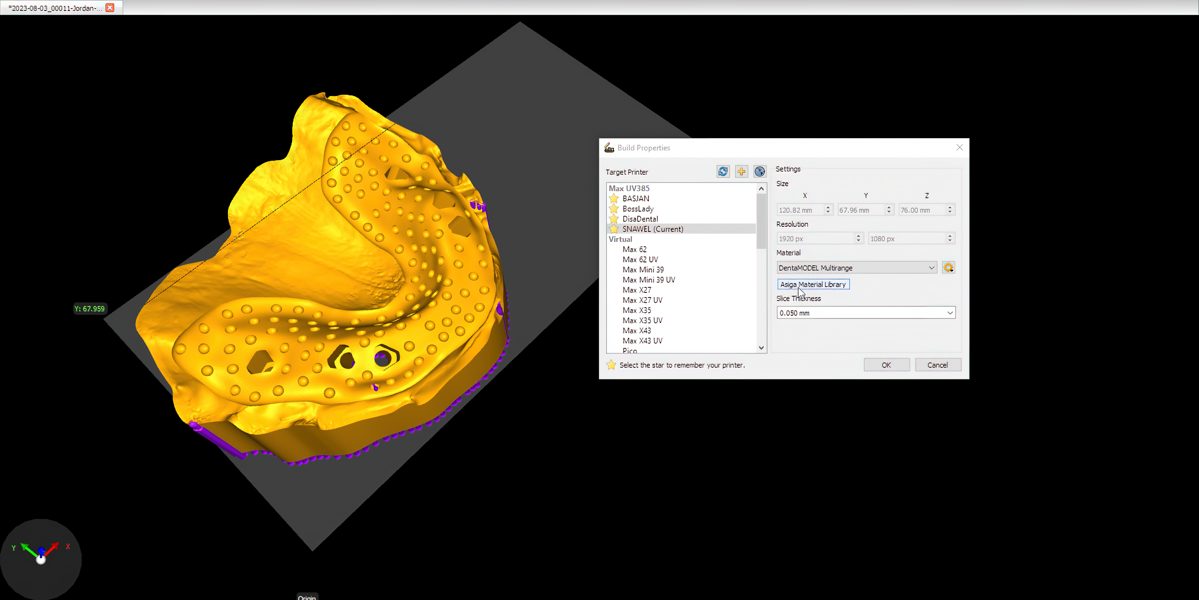Click the star beside BASJAN printer

614,199
